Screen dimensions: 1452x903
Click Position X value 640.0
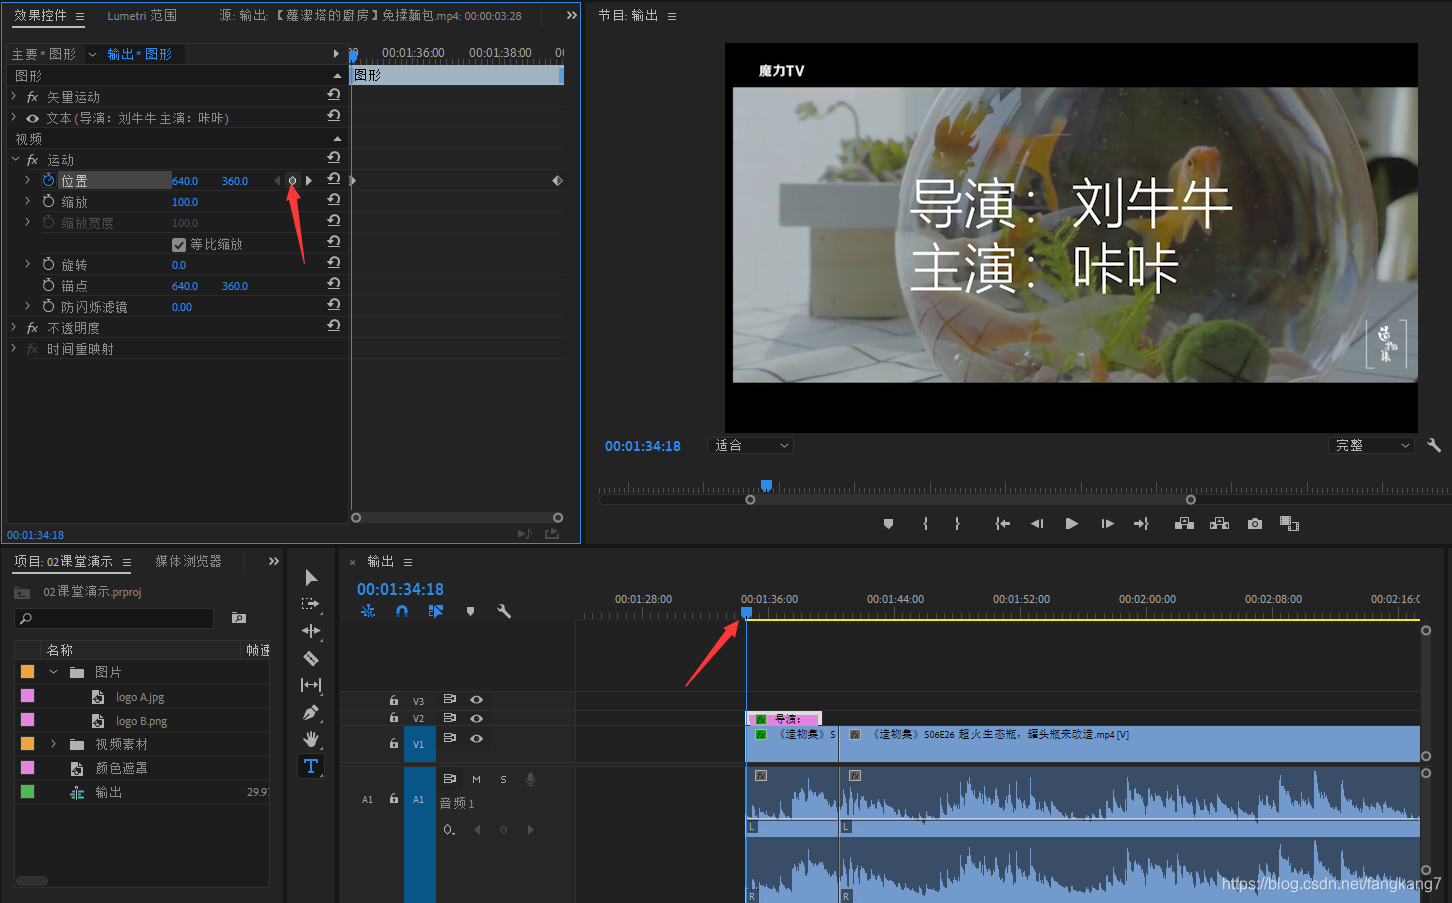pos(185,181)
